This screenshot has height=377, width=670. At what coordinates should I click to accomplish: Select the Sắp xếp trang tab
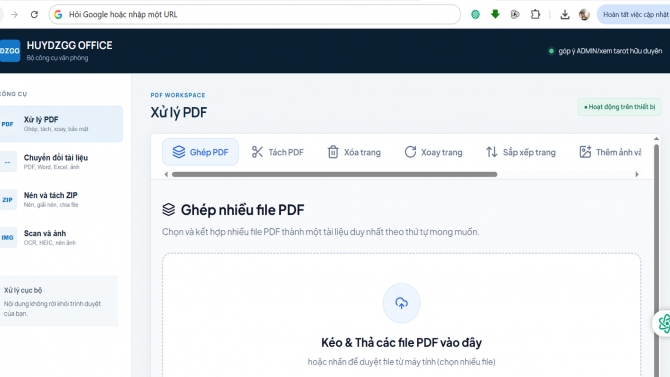[x=520, y=152]
